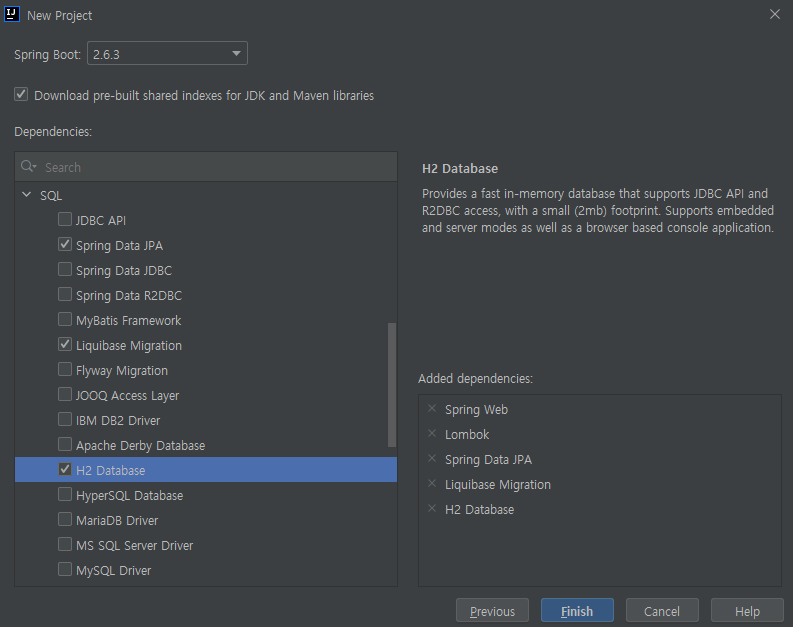Select the MyBatis Framework row label
The height and width of the screenshot is (627, 793).
point(128,321)
